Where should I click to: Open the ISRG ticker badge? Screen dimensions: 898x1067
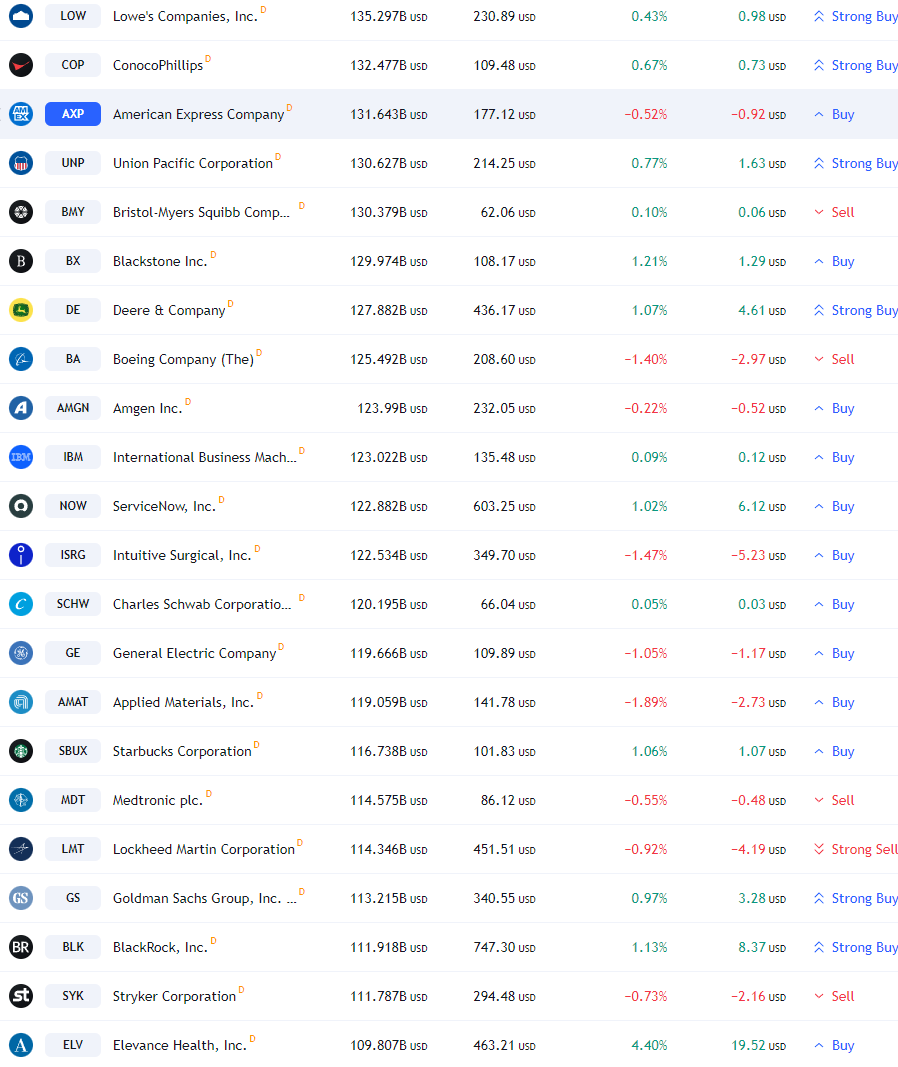[x=73, y=555]
